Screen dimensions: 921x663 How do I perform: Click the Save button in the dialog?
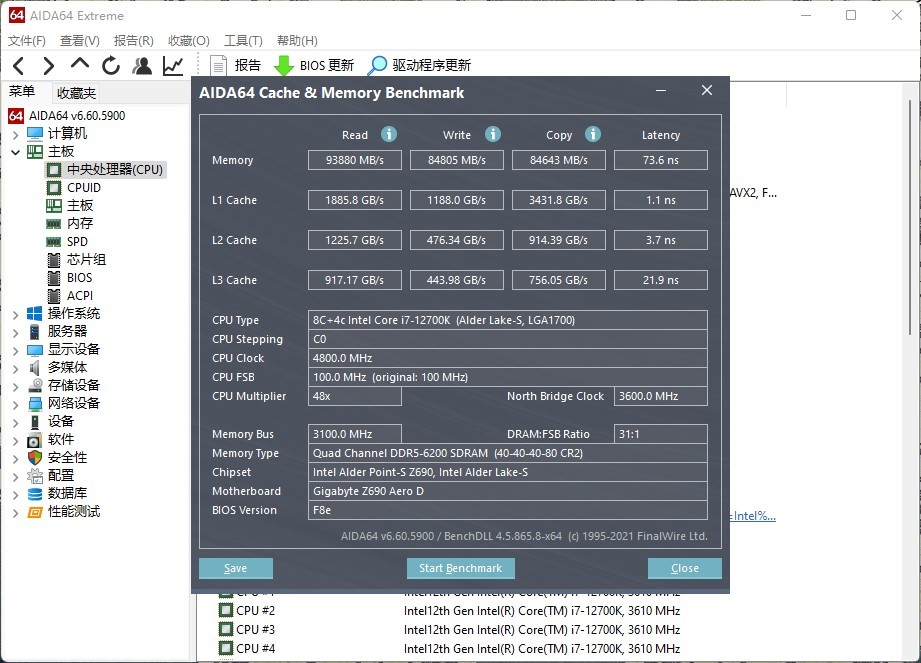(x=235, y=567)
